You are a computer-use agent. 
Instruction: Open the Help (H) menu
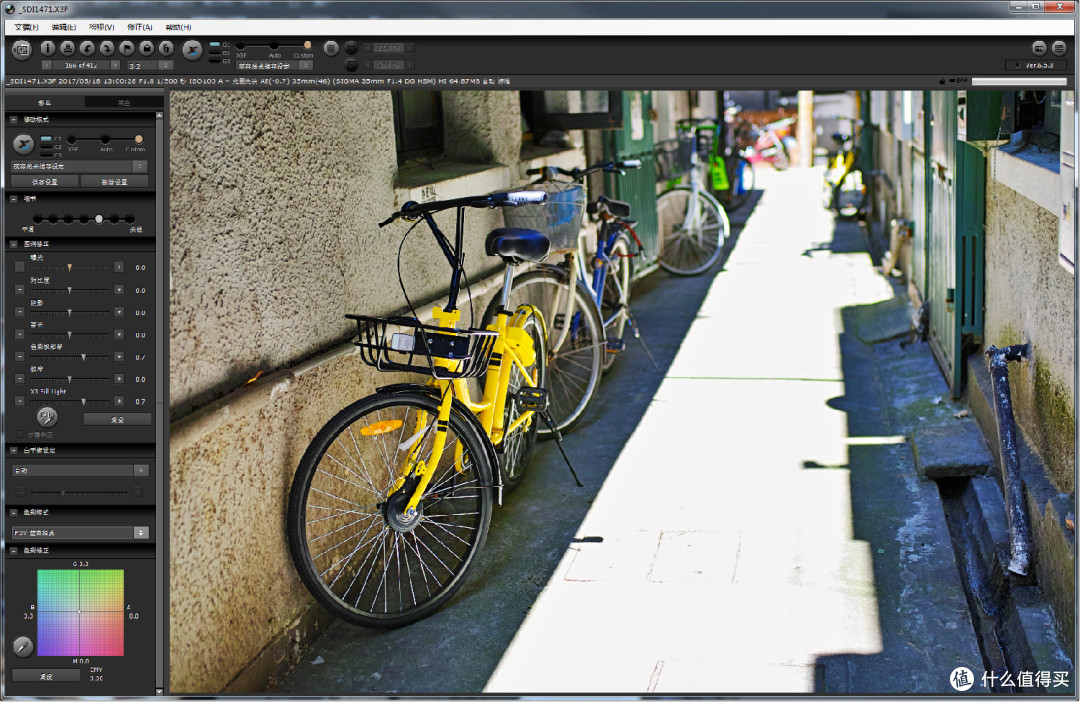pos(178,28)
